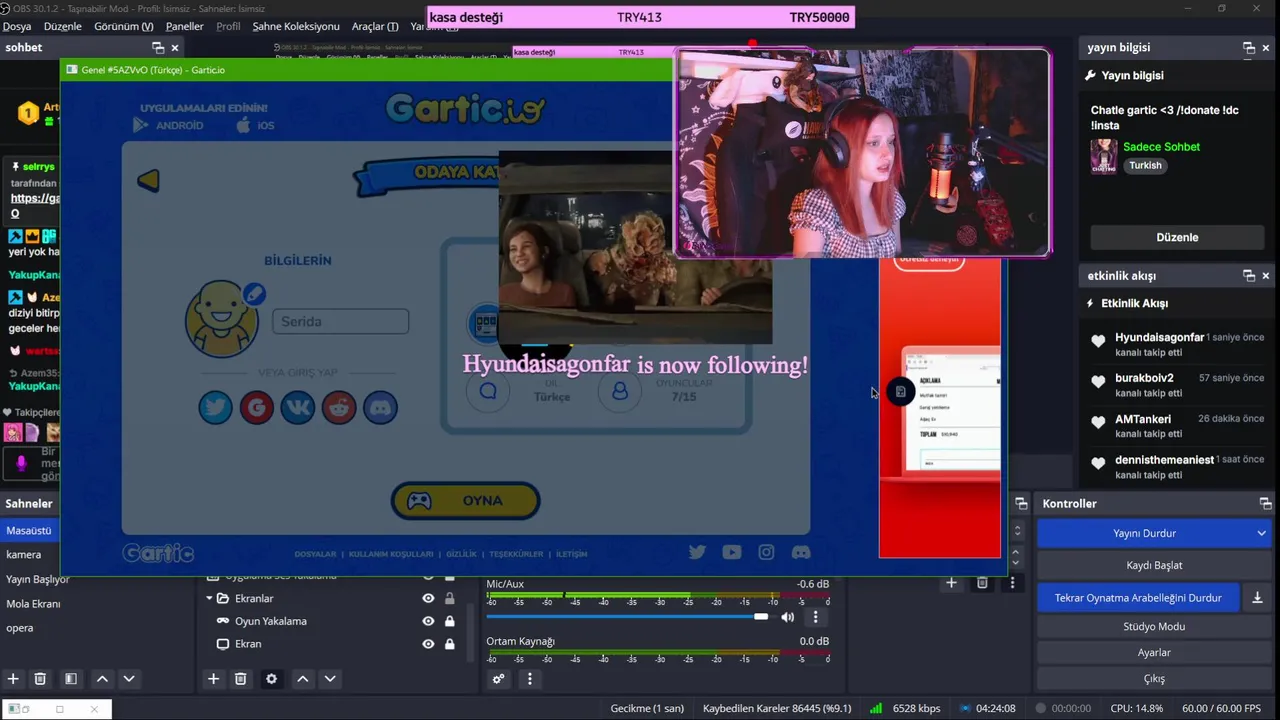Enable Stüdyo Modu

pyautogui.click(x=1154, y=626)
